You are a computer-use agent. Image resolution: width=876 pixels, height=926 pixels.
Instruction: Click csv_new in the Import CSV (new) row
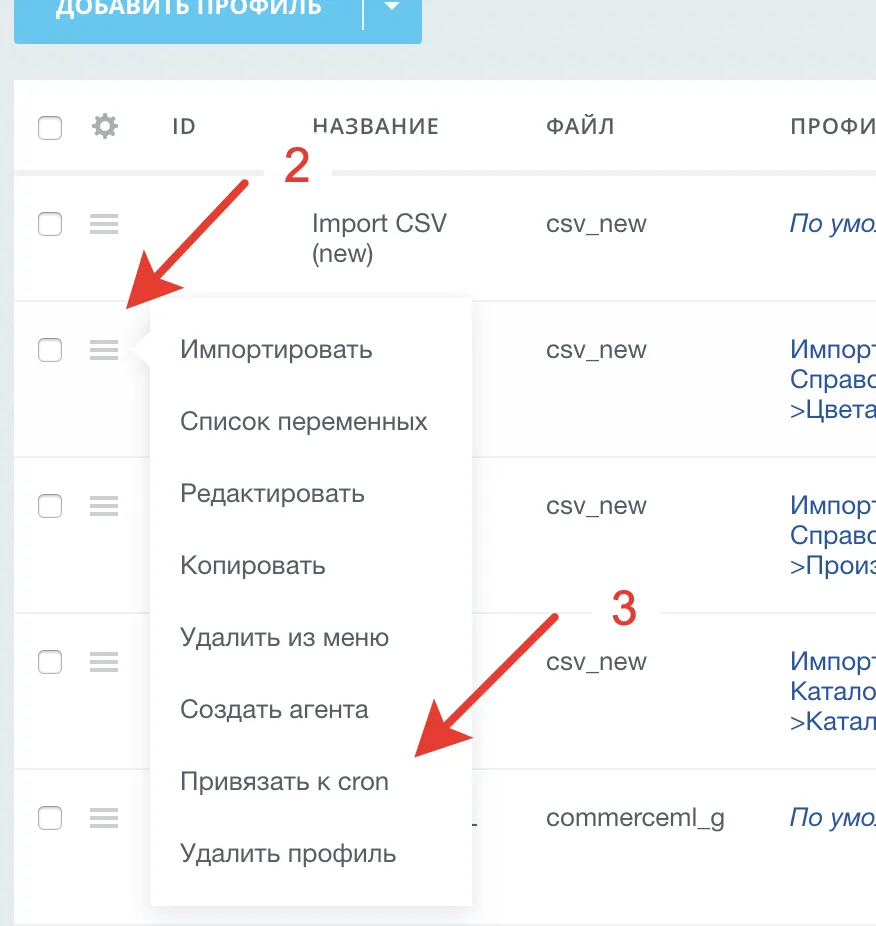(596, 224)
